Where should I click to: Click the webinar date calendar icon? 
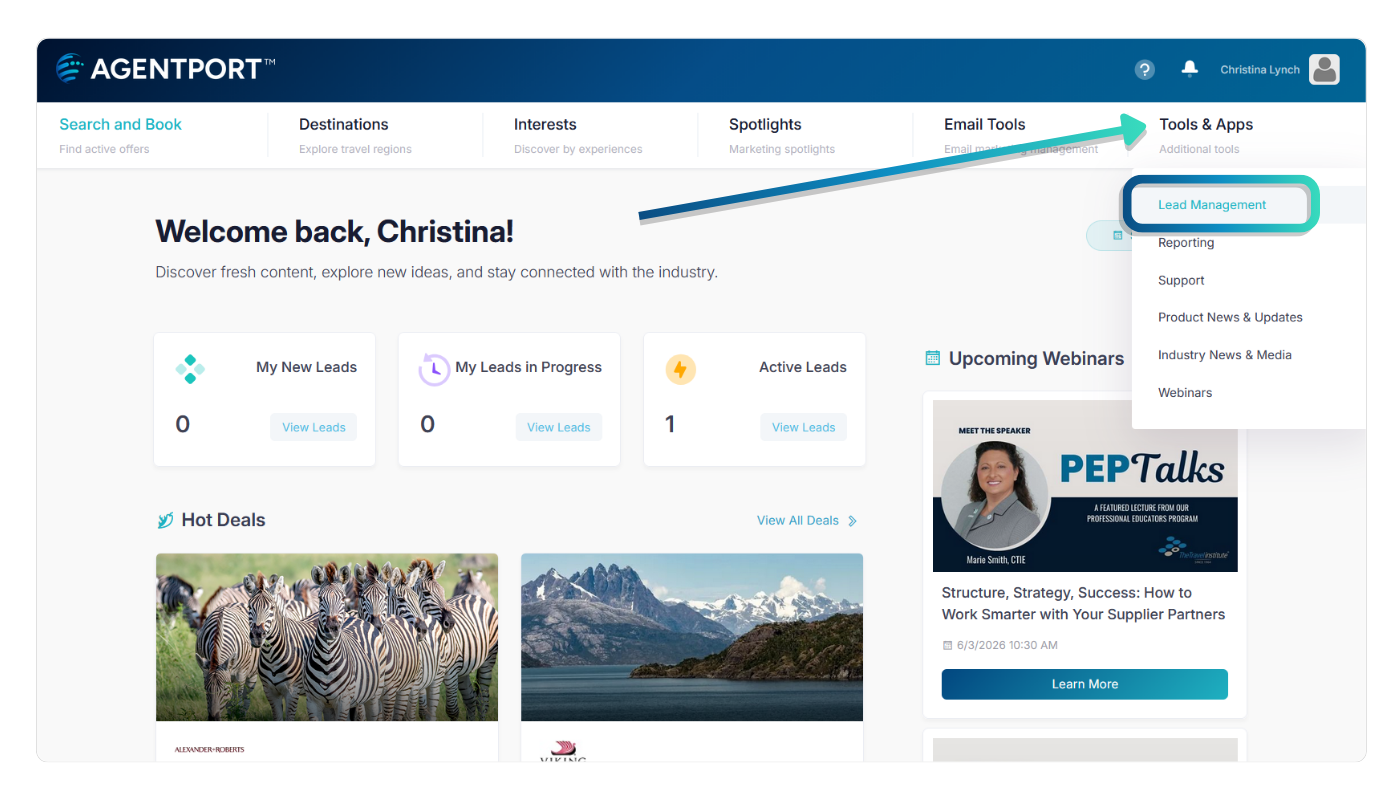(947, 646)
